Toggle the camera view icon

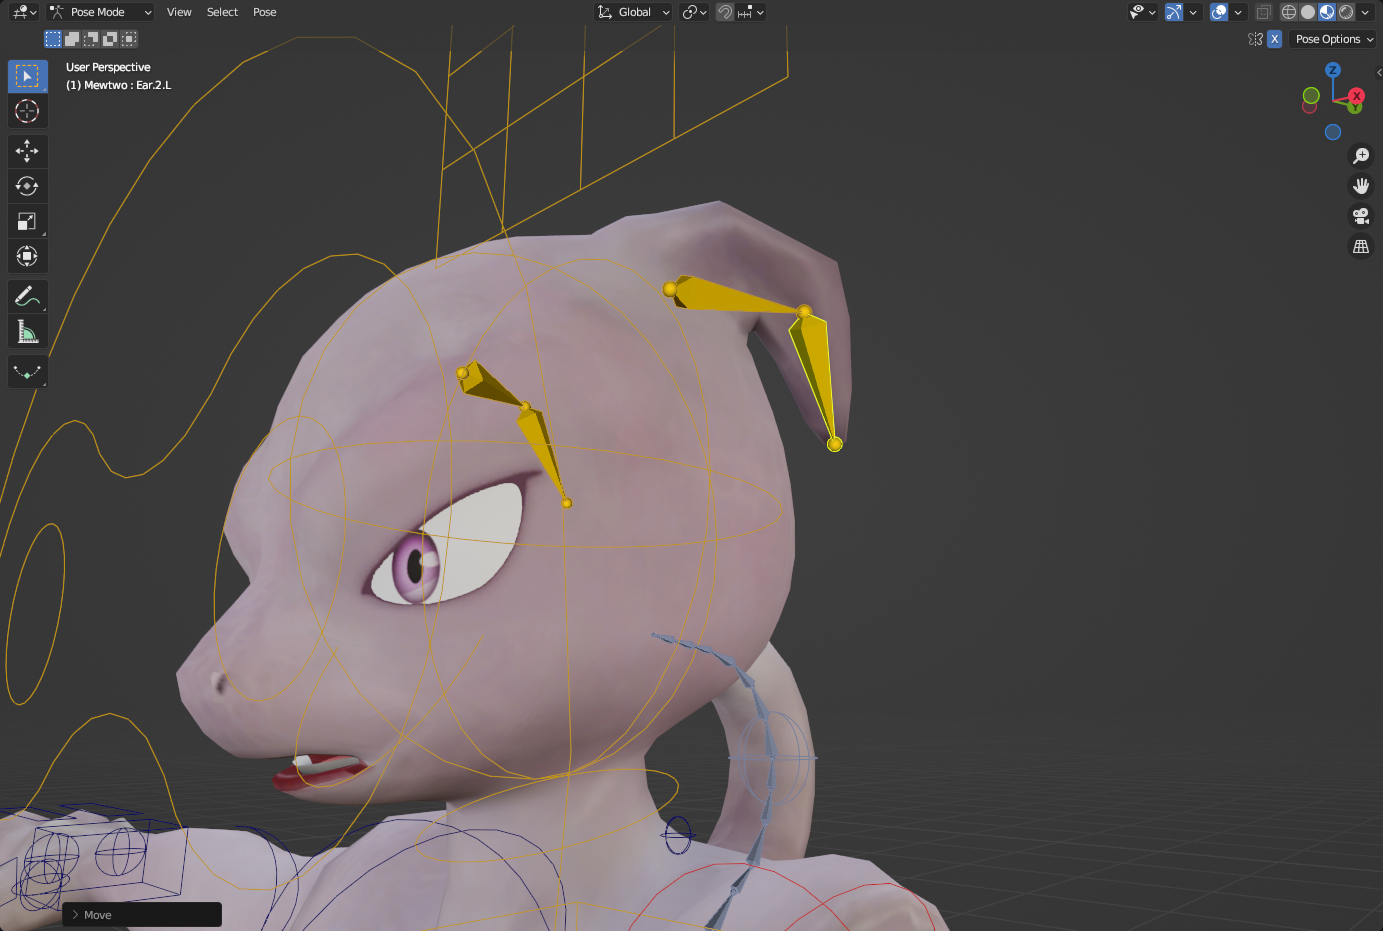click(1361, 216)
